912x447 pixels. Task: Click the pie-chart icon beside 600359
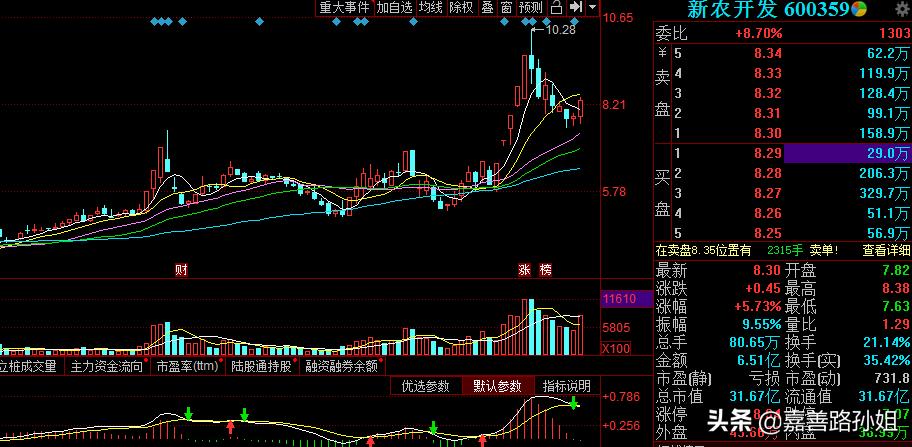(859, 9)
